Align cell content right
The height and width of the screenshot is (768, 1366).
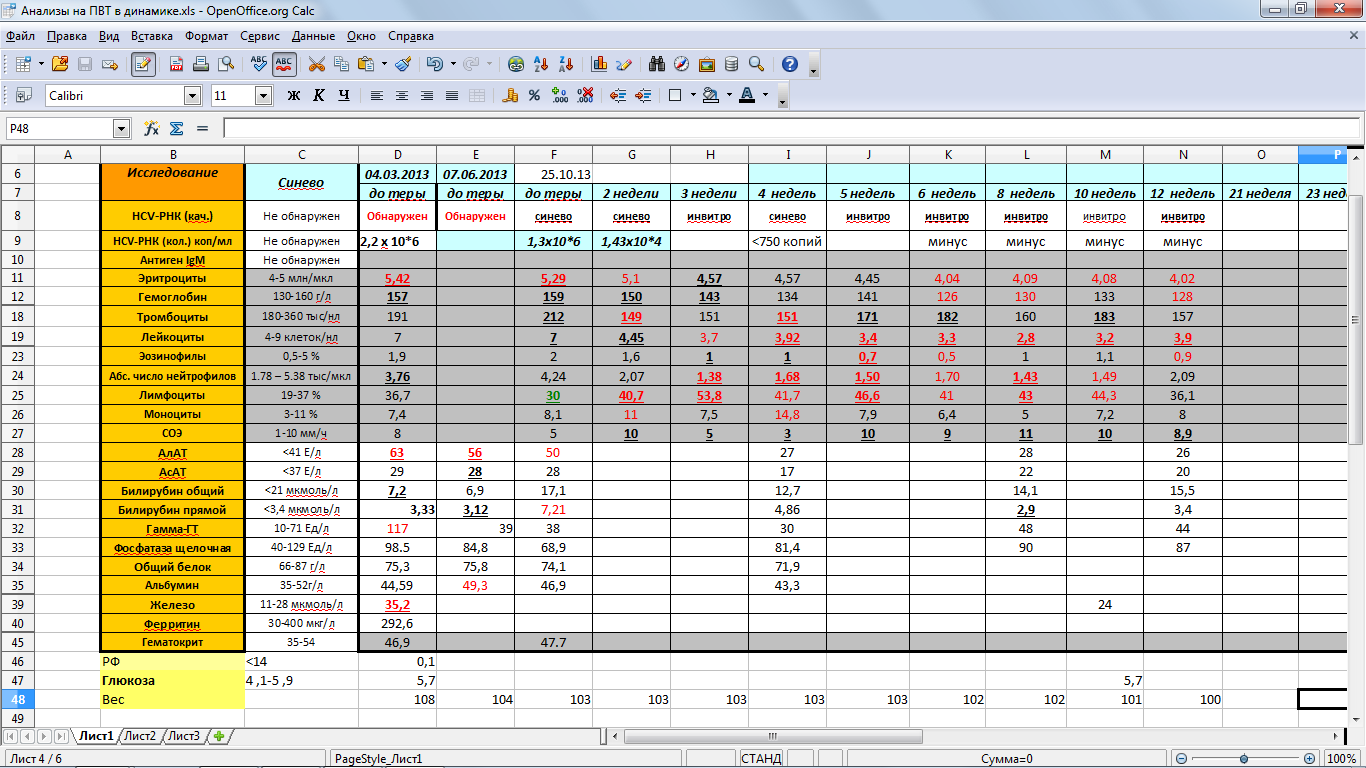coord(427,96)
